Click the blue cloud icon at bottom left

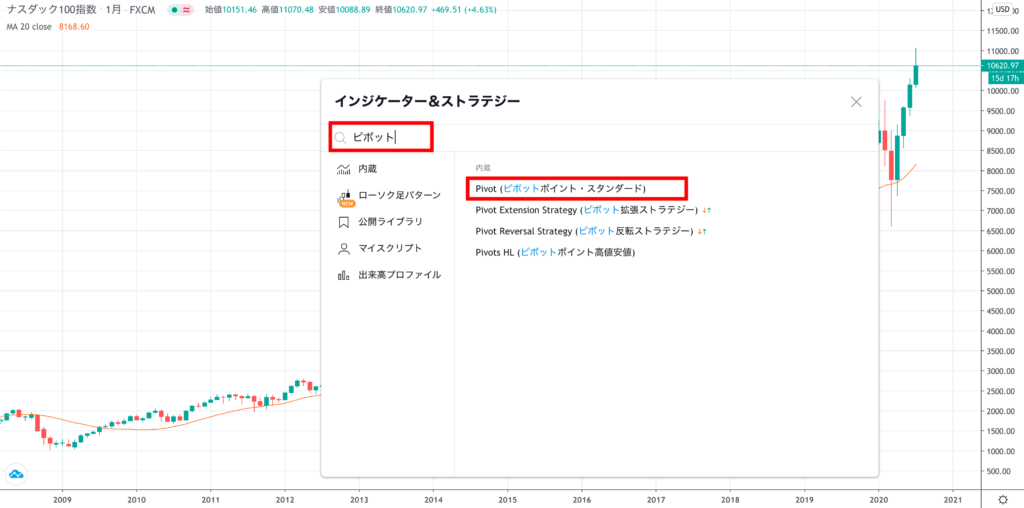pyautogui.click(x=17, y=474)
